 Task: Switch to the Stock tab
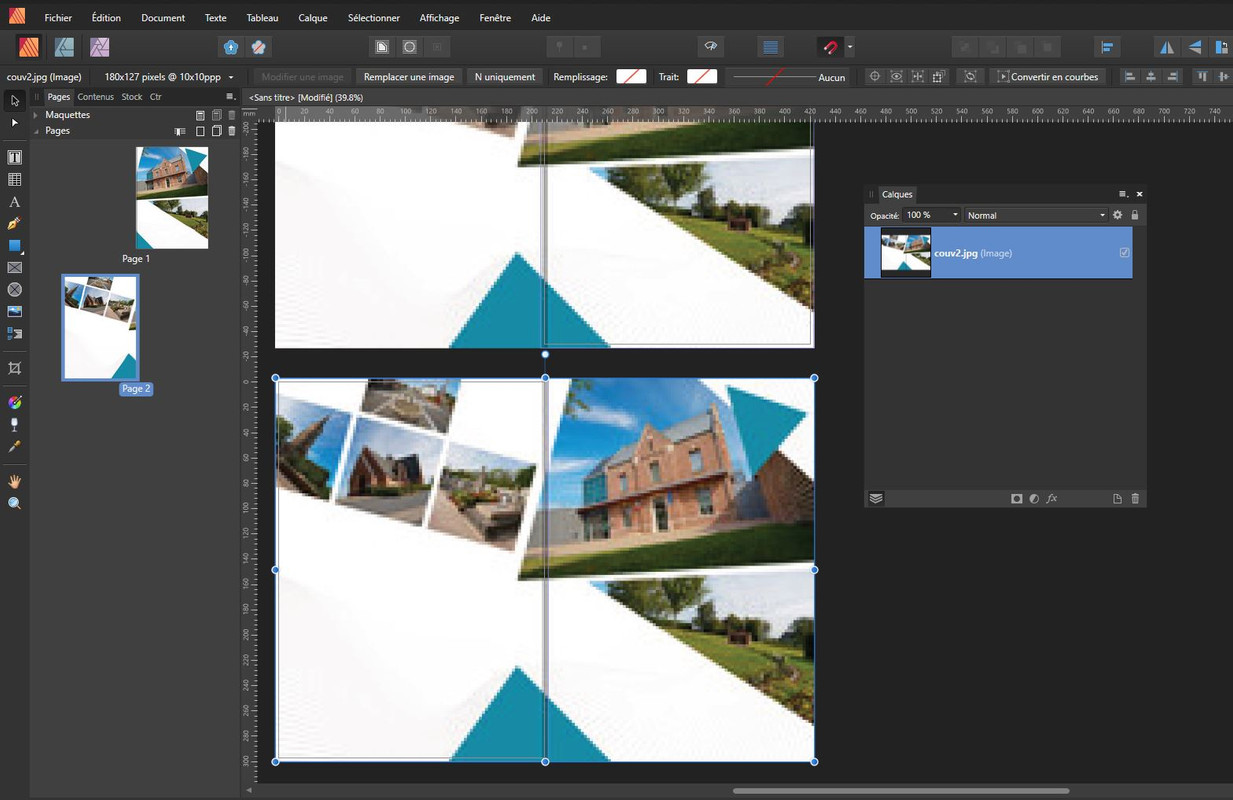pos(132,97)
